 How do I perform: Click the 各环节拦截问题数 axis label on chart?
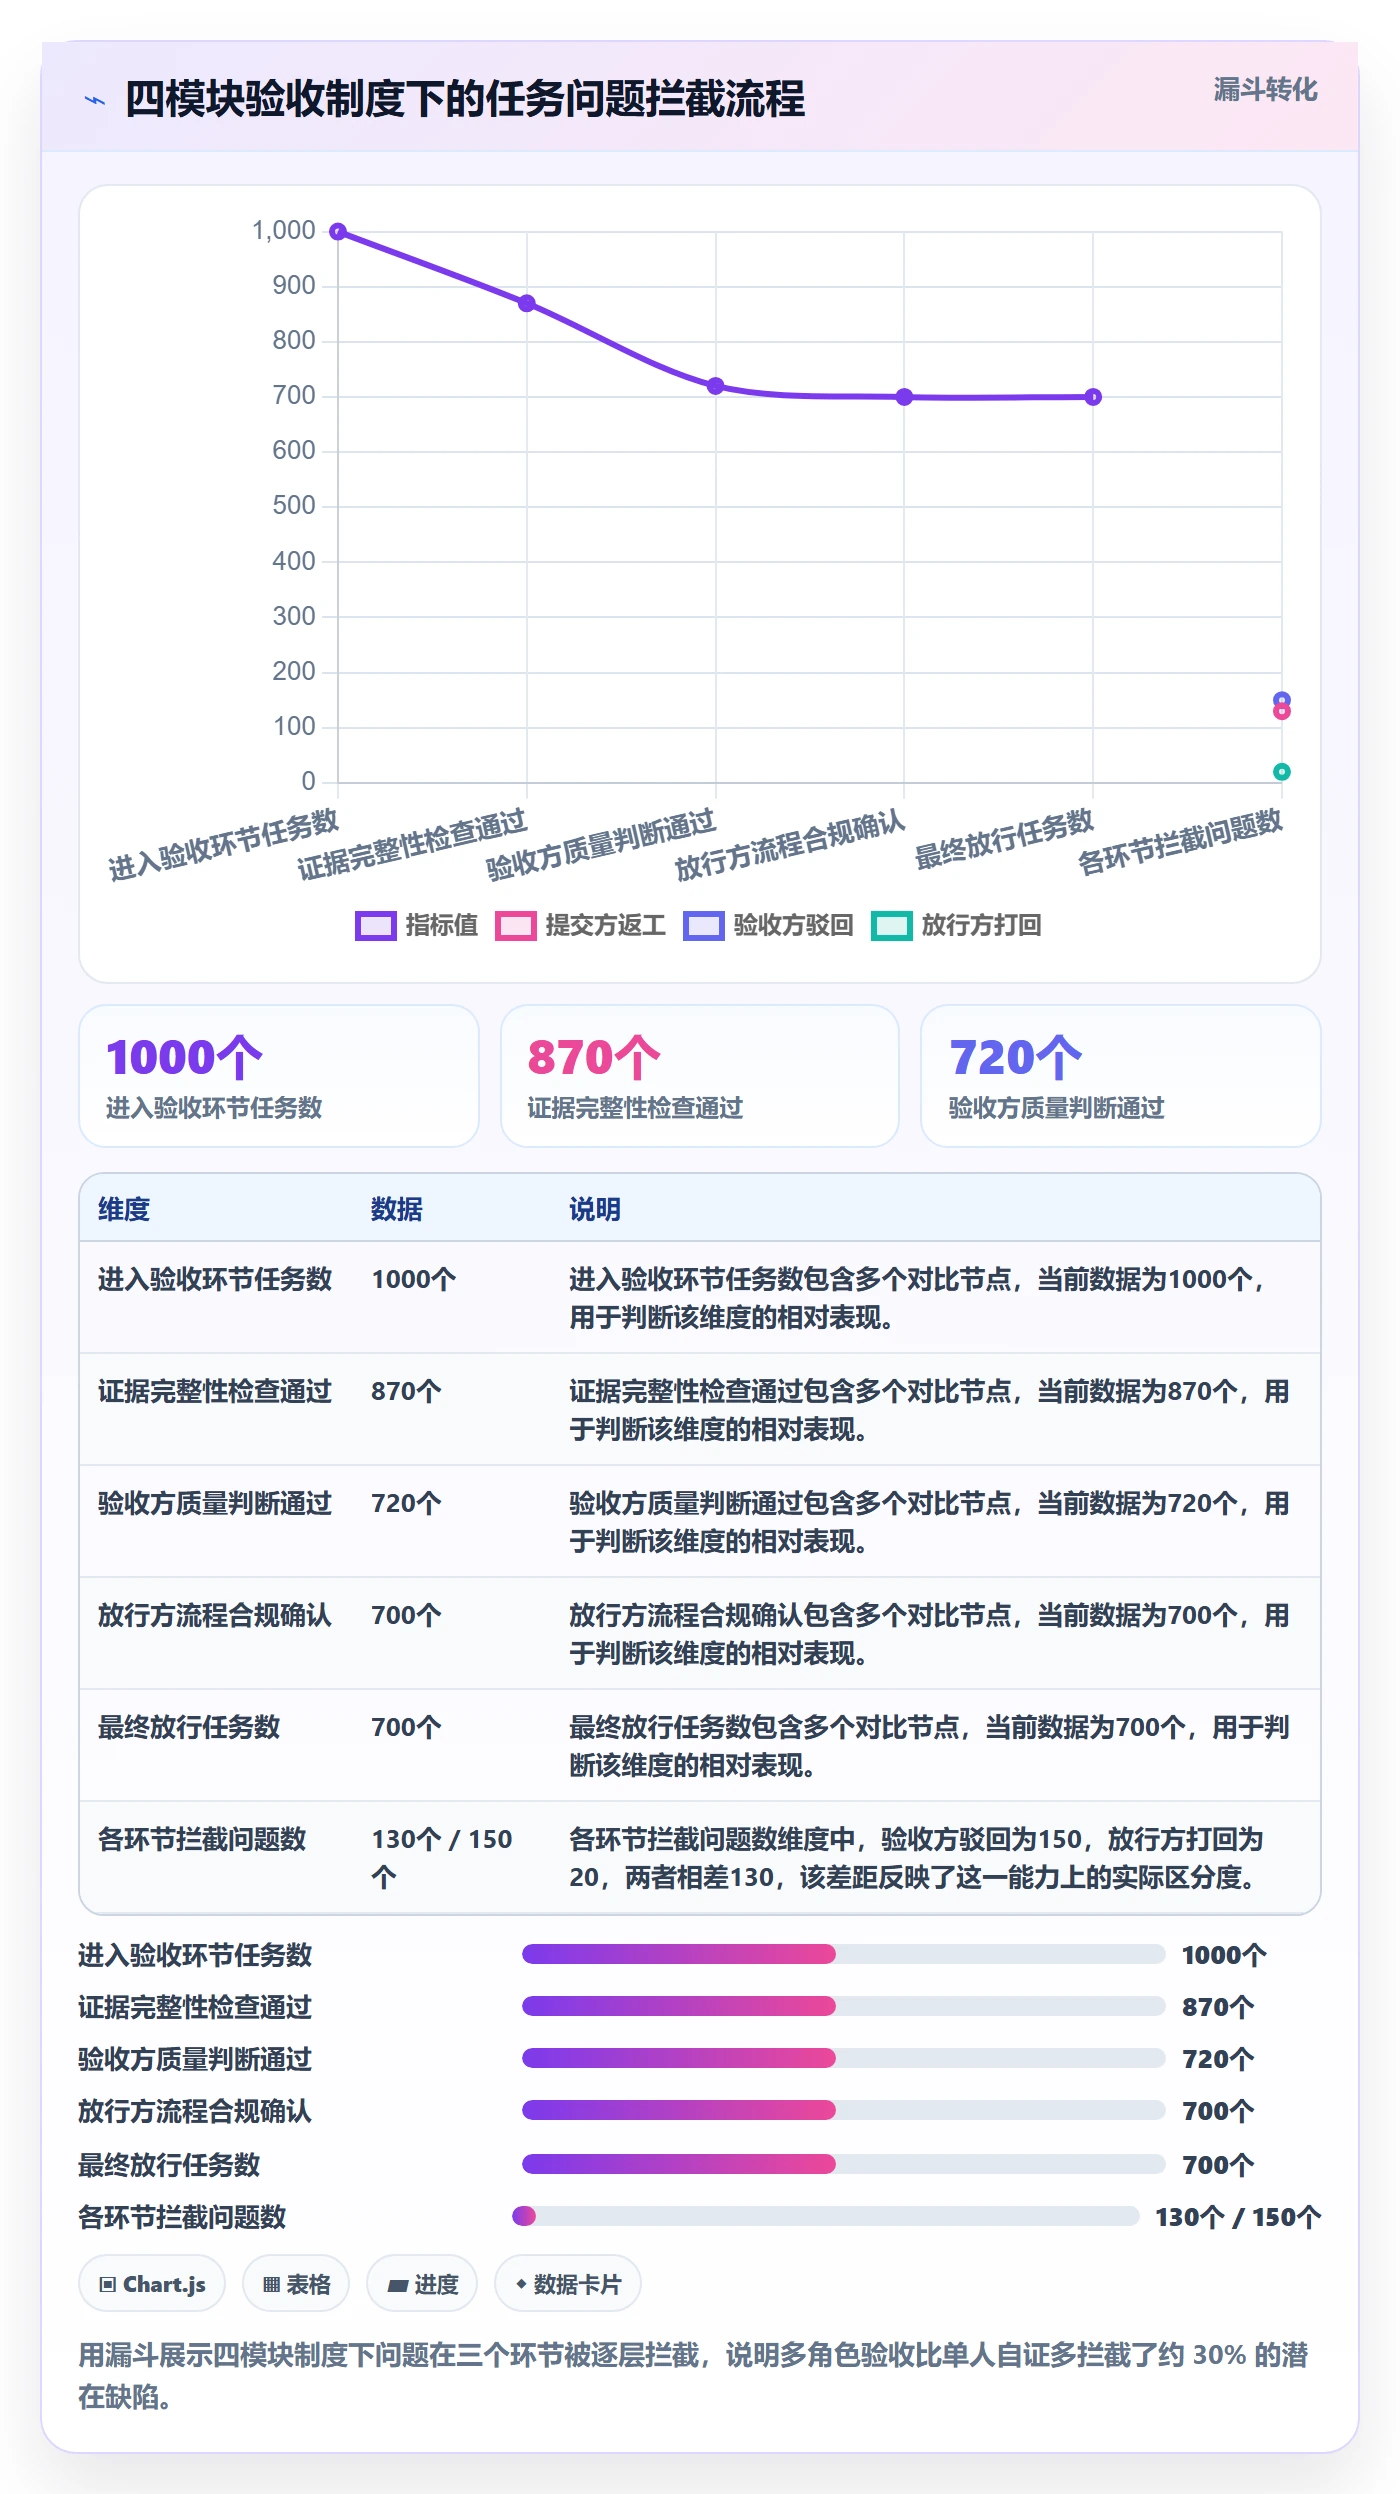point(1180,842)
